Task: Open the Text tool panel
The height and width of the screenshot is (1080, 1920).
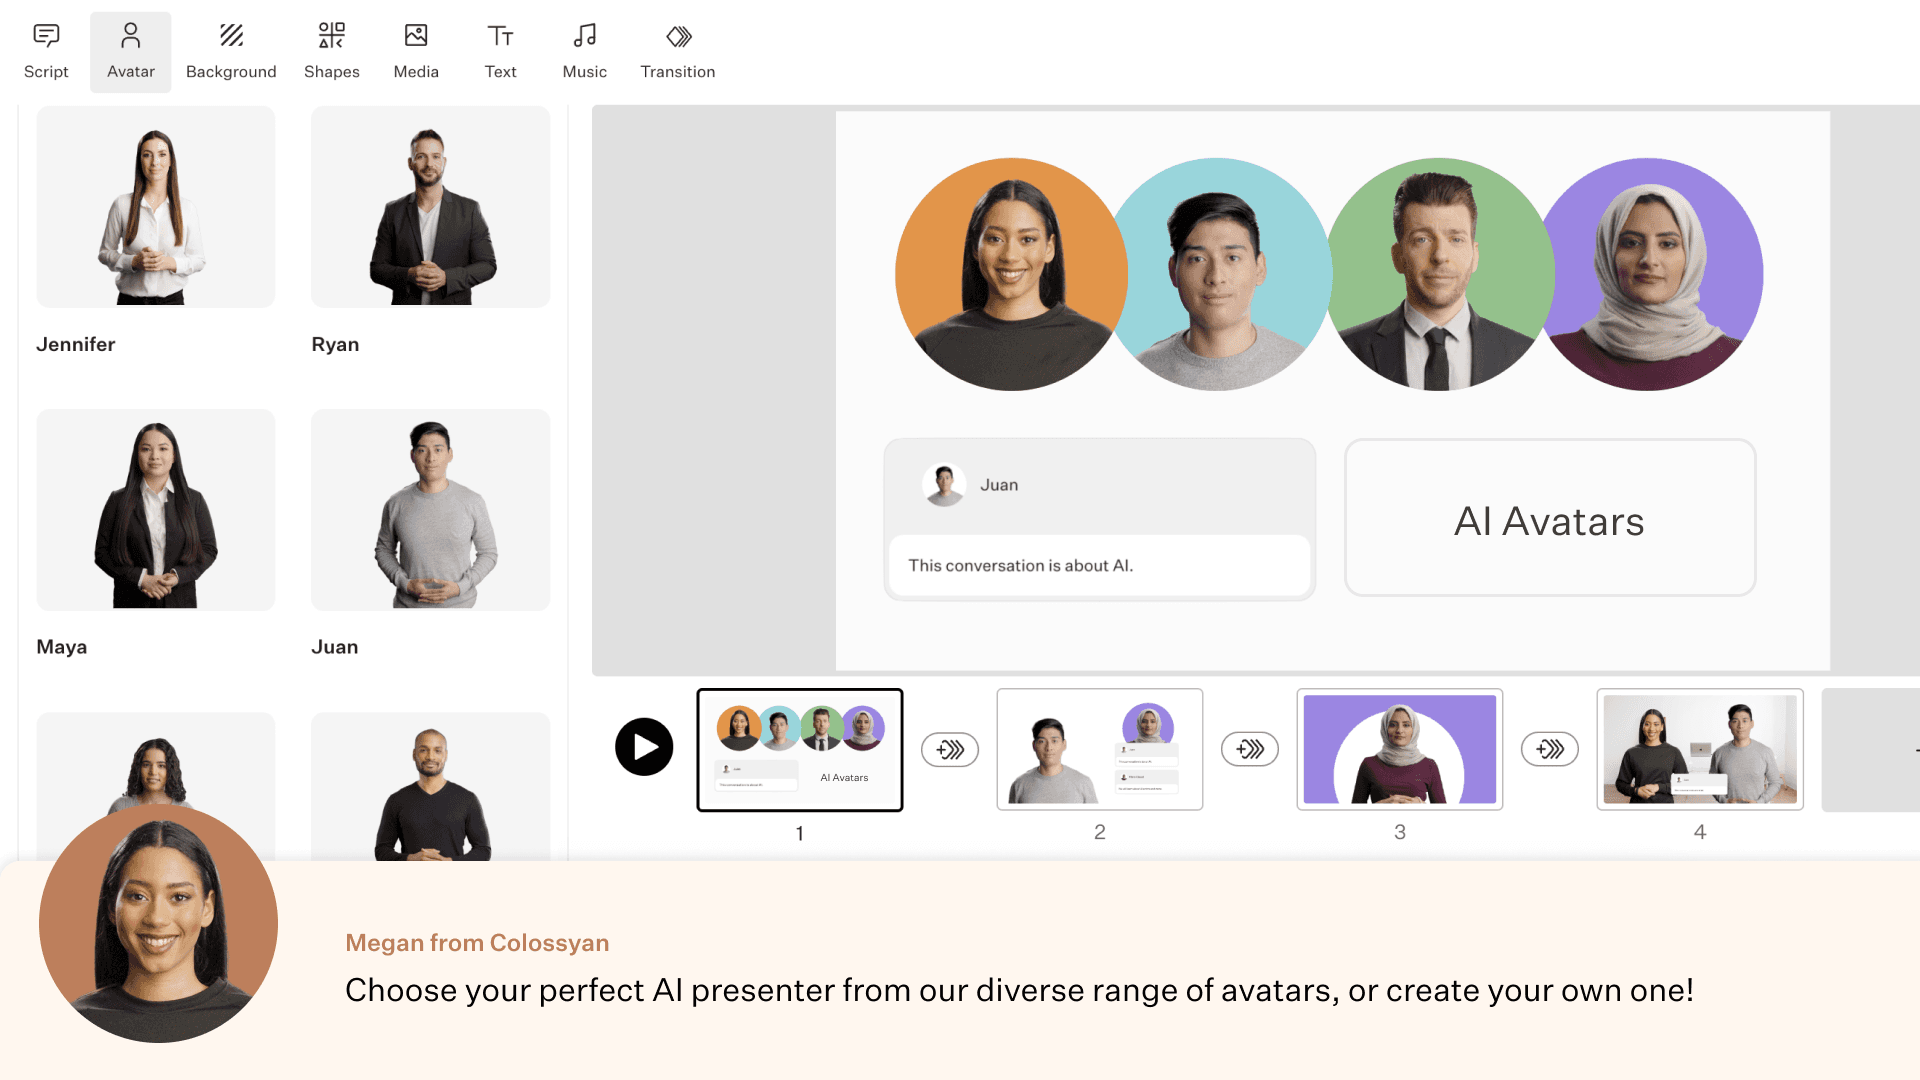Action: coord(500,50)
